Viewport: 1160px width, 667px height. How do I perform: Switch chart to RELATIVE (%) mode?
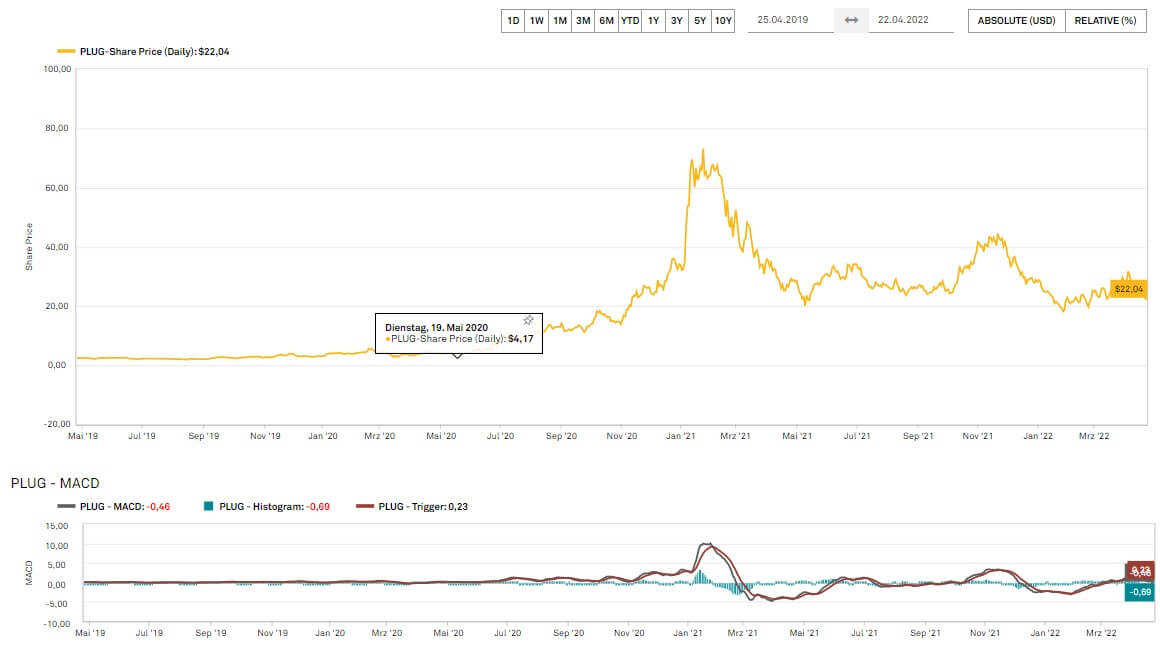click(1105, 21)
